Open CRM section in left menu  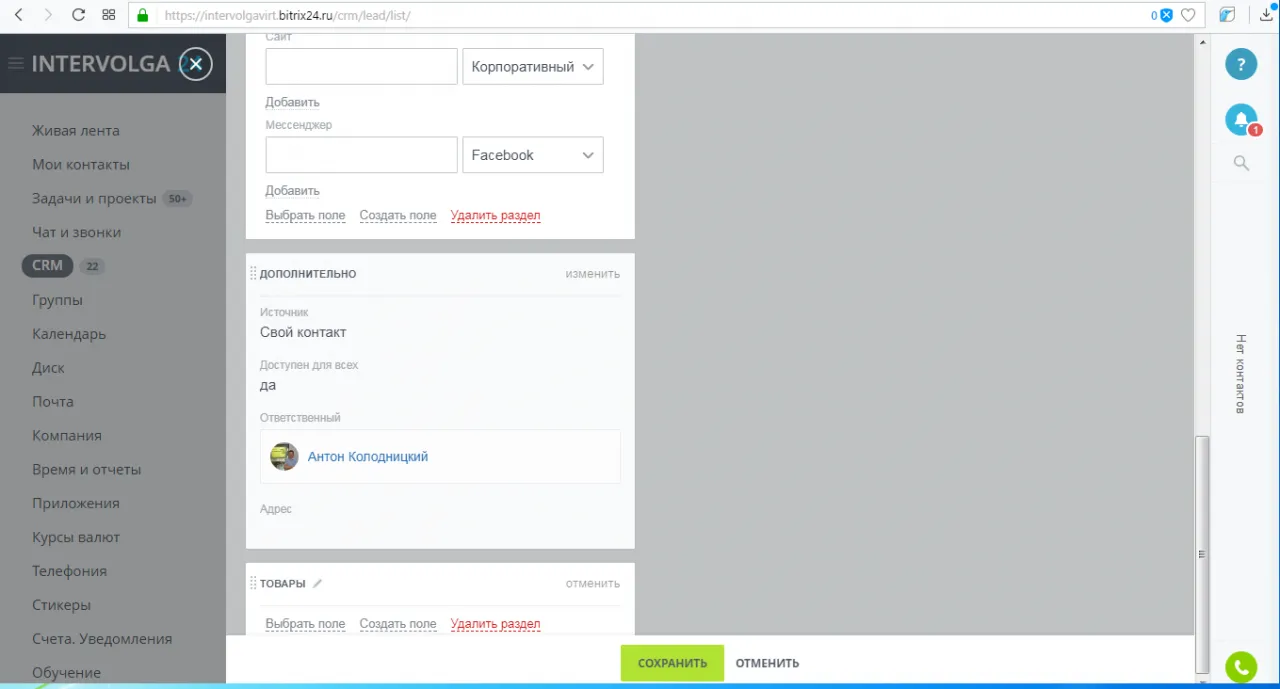tap(47, 266)
